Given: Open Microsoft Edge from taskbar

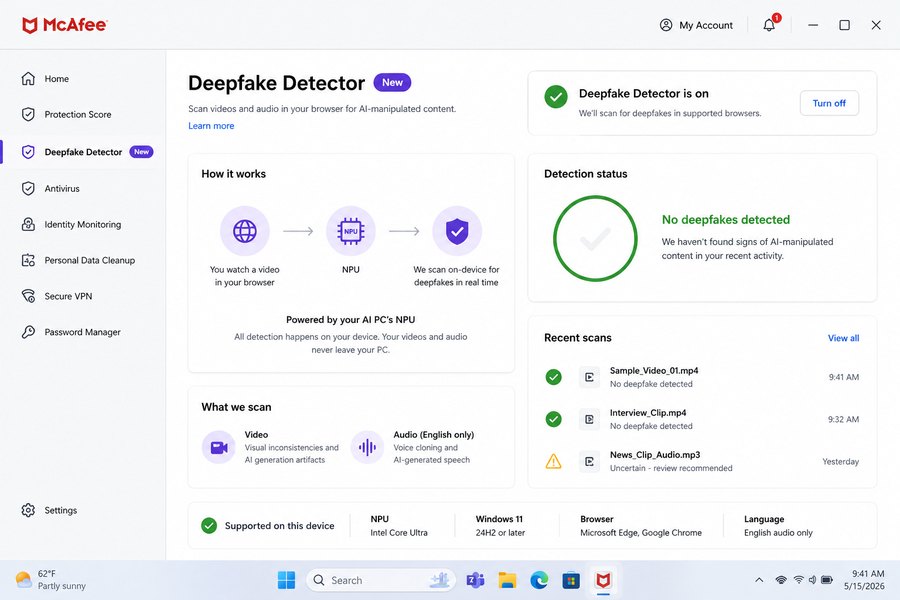Looking at the screenshot, I should [539, 580].
